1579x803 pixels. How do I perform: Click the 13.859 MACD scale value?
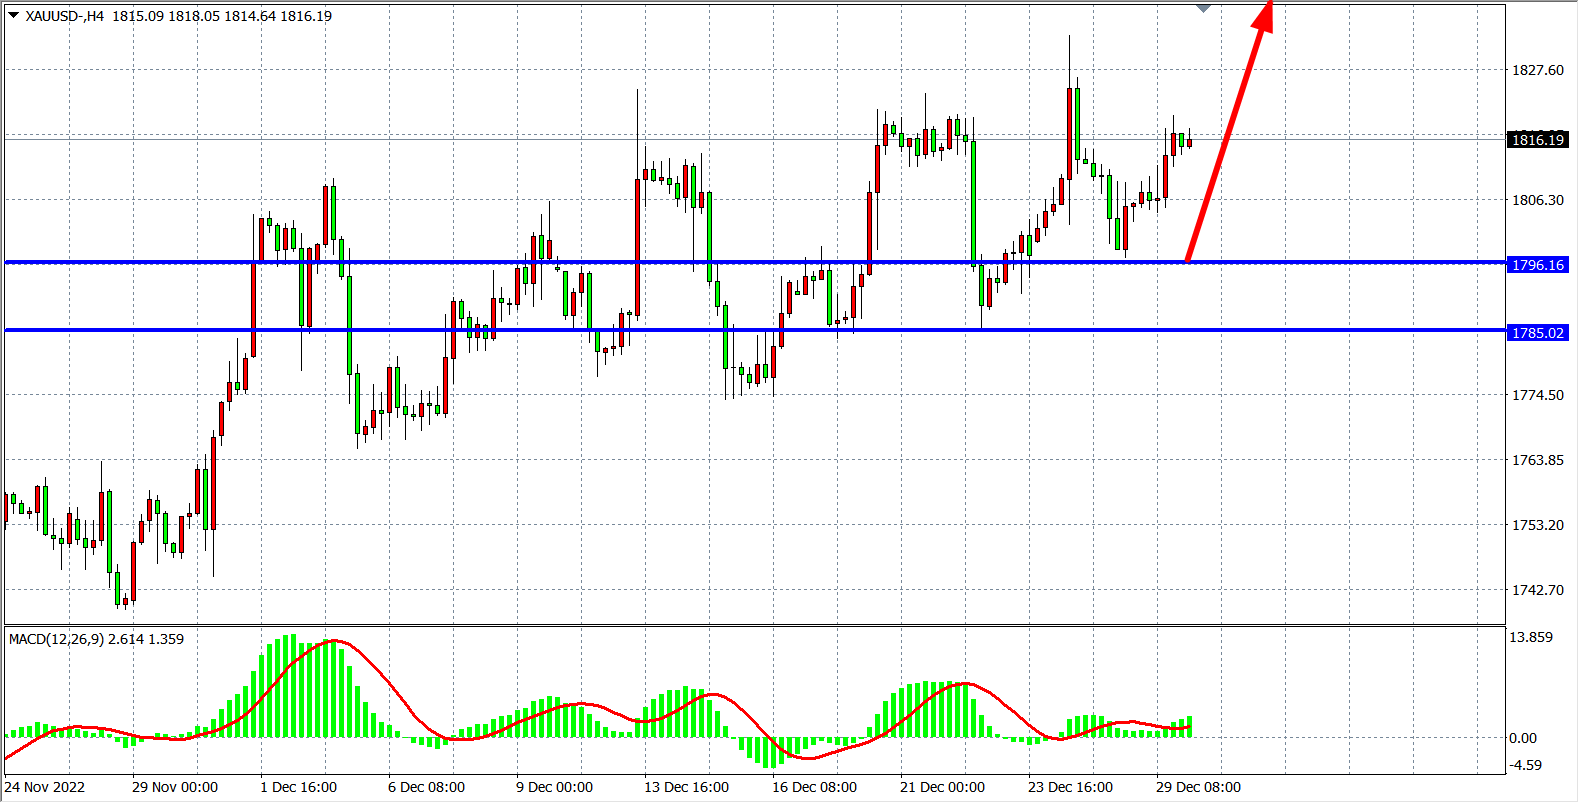1530,637
